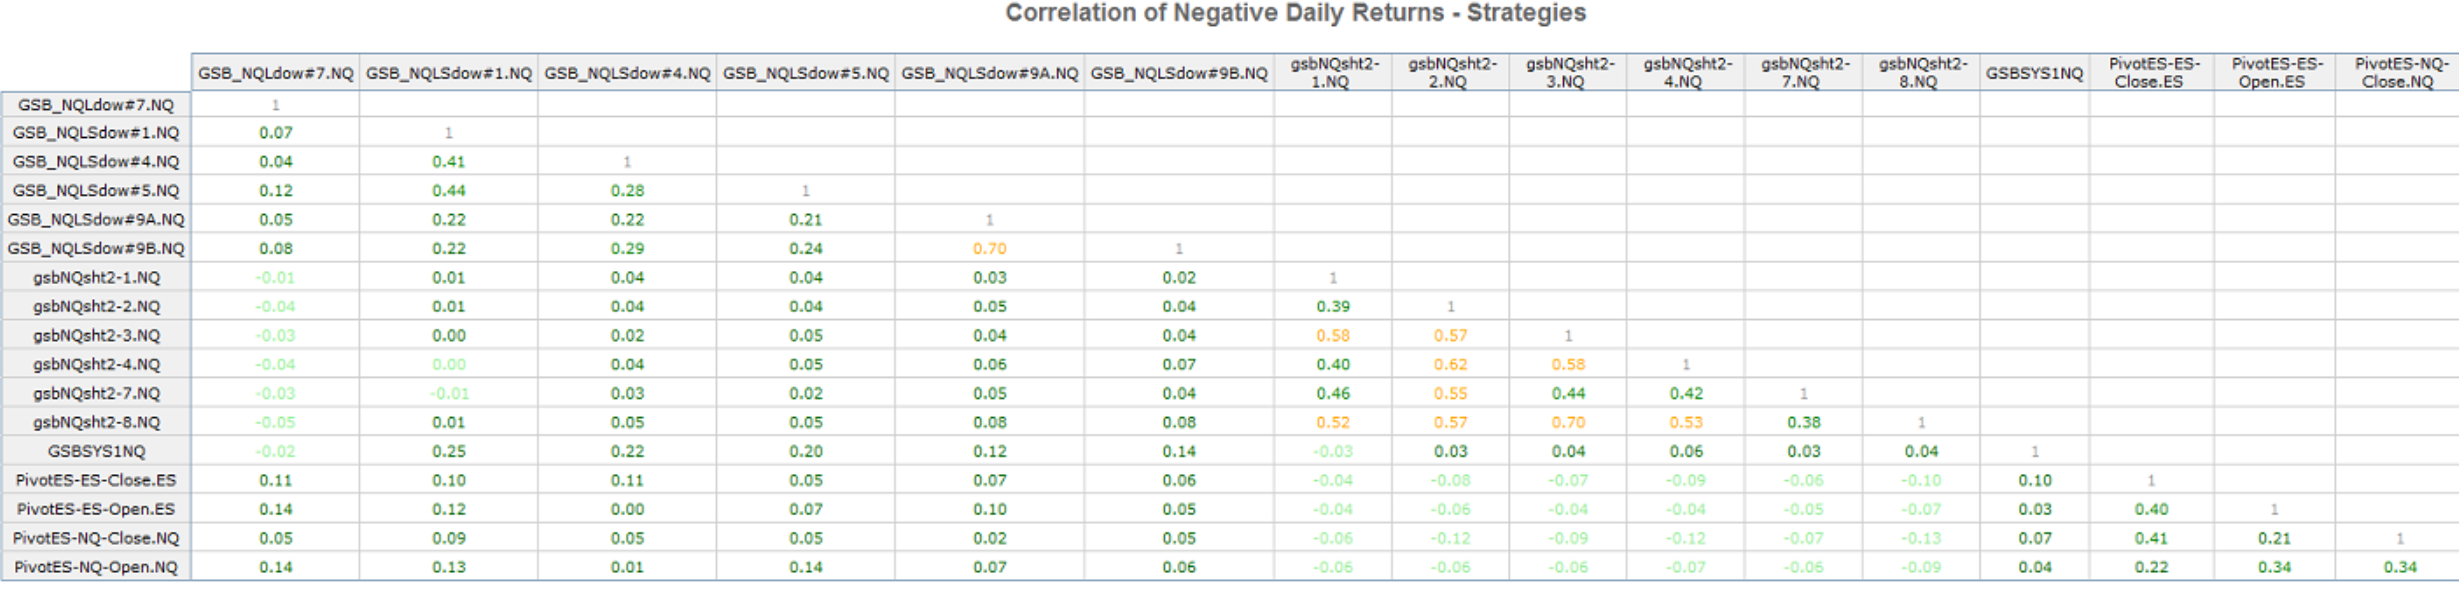The height and width of the screenshot is (590, 2459).
Task: Select the 0.39 cell in gsbNQsht2-2.NQ row
Action: click(1333, 306)
